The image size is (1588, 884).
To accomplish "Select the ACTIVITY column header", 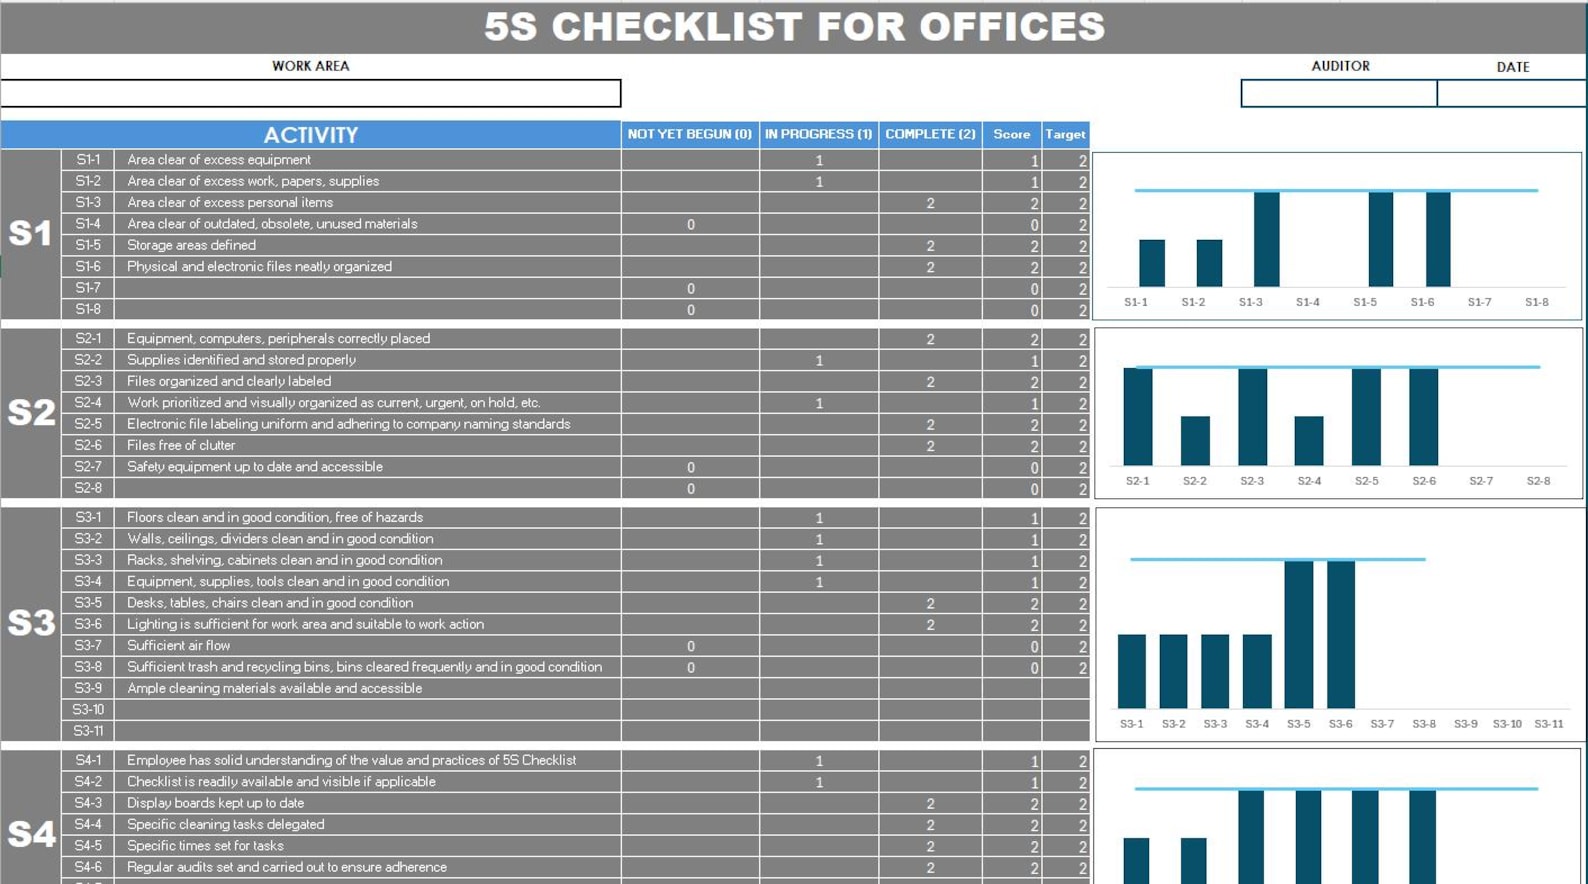I will (310, 135).
